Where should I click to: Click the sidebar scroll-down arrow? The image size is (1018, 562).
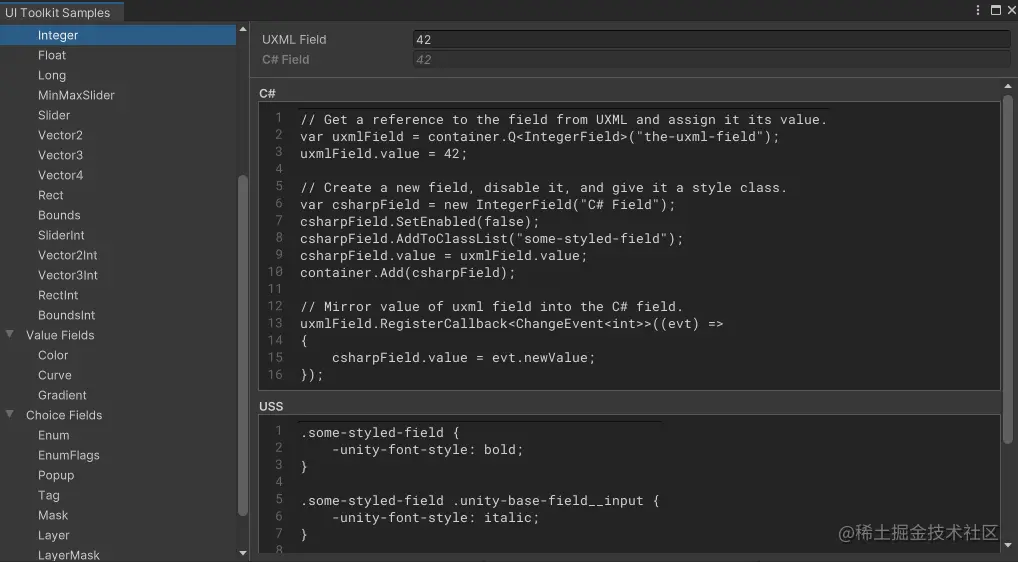(x=243, y=552)
